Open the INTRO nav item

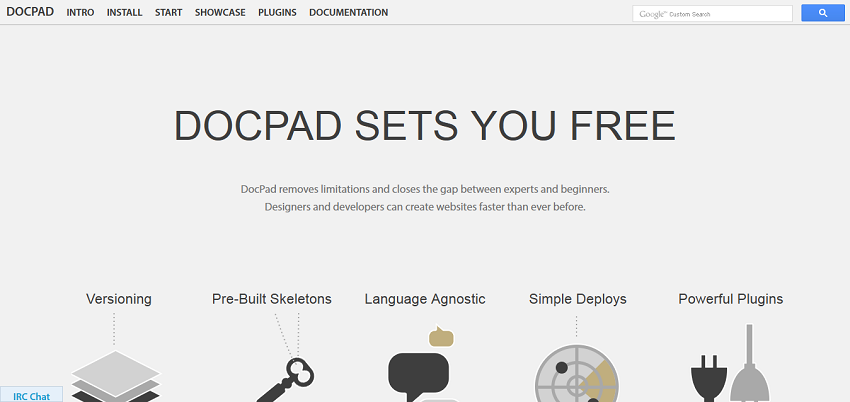[x=80, y=12]
